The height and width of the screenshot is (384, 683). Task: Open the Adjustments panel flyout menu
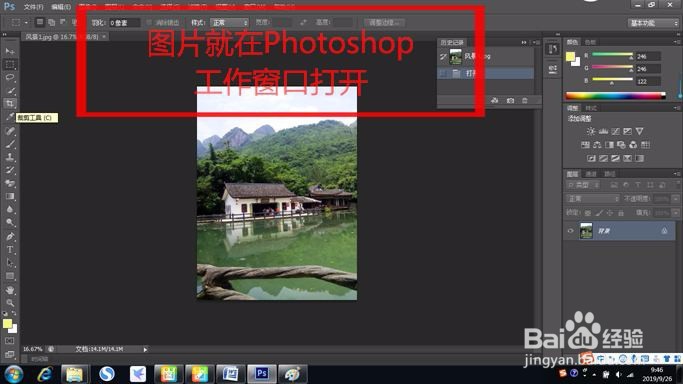click(x=676, y=108)
